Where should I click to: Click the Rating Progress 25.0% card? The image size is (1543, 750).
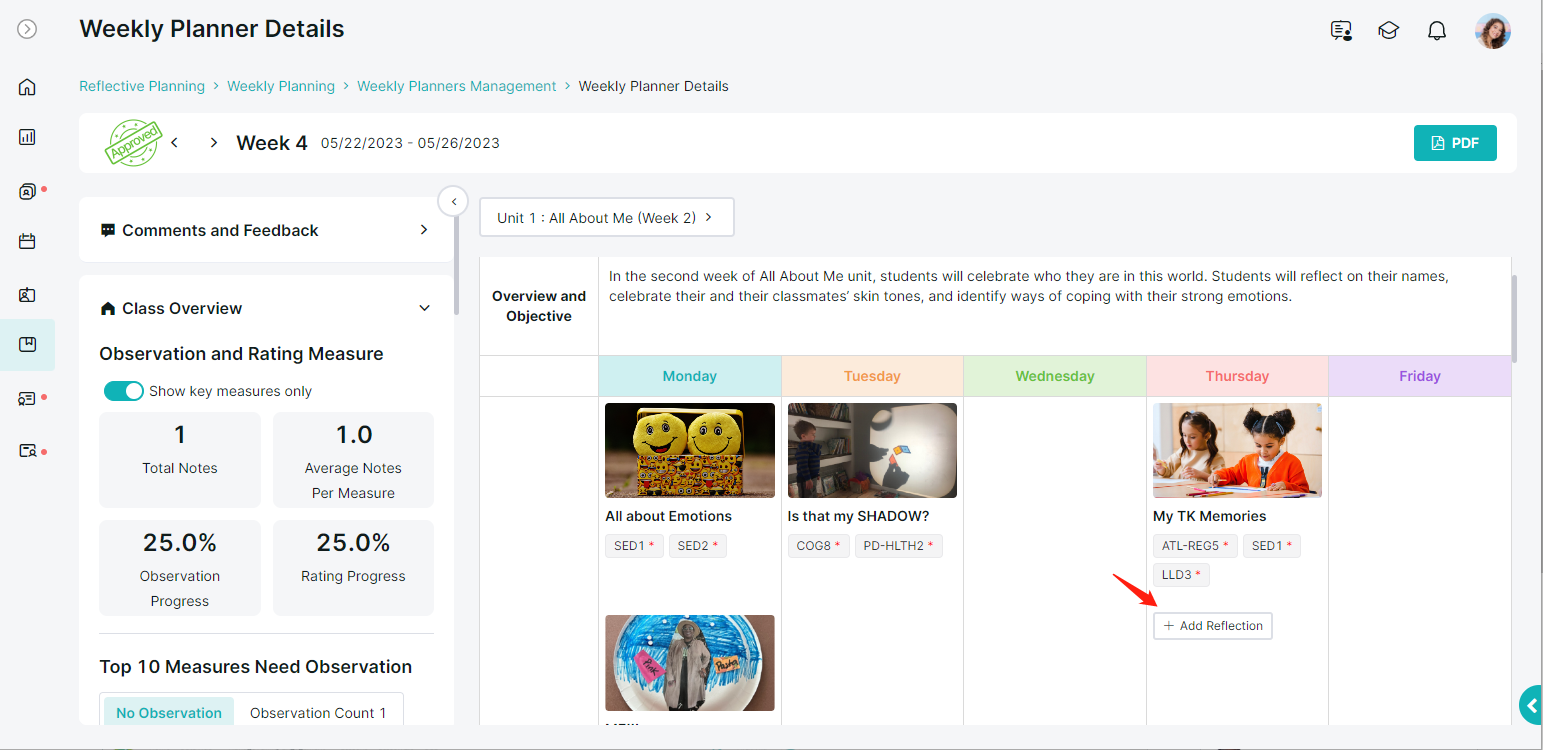point(353,568)
